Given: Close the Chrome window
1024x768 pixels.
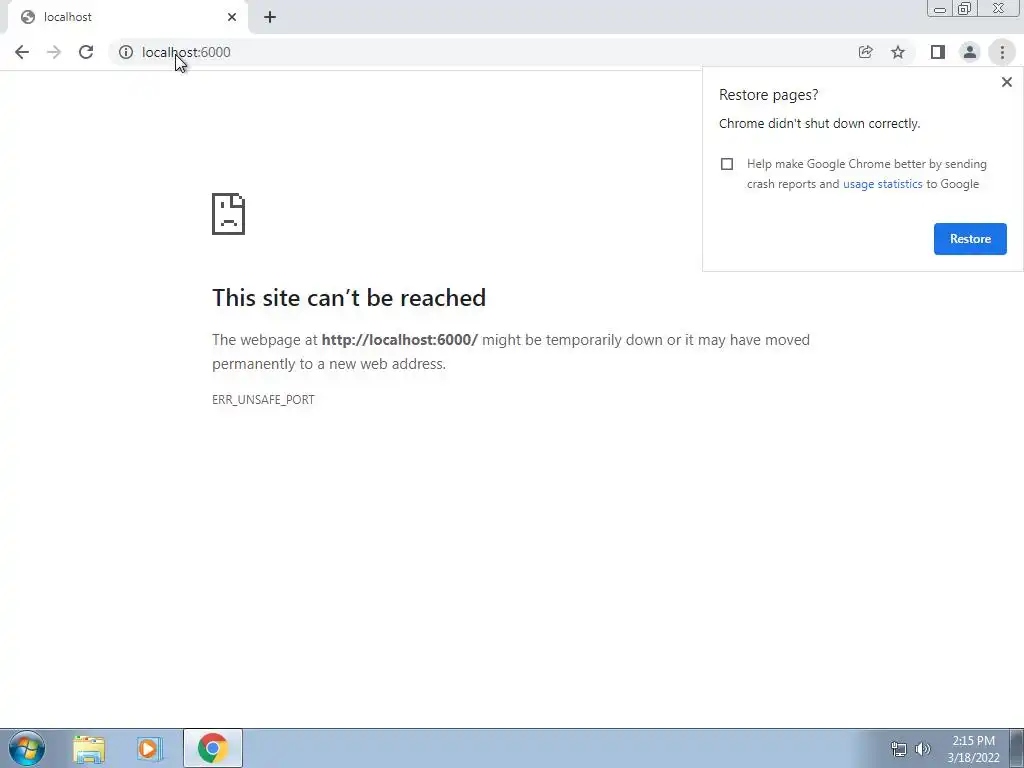Looking at the screenshot, I should 999,8.
